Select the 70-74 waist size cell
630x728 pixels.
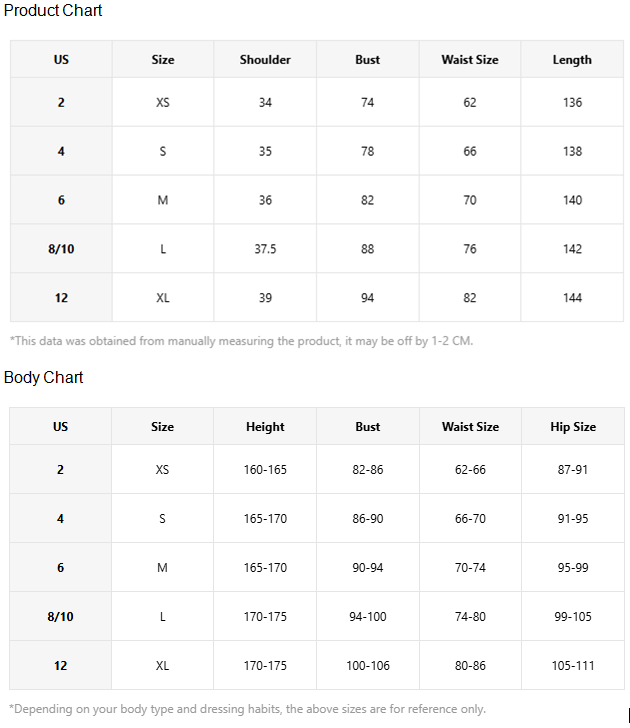[x=470, y=567]
